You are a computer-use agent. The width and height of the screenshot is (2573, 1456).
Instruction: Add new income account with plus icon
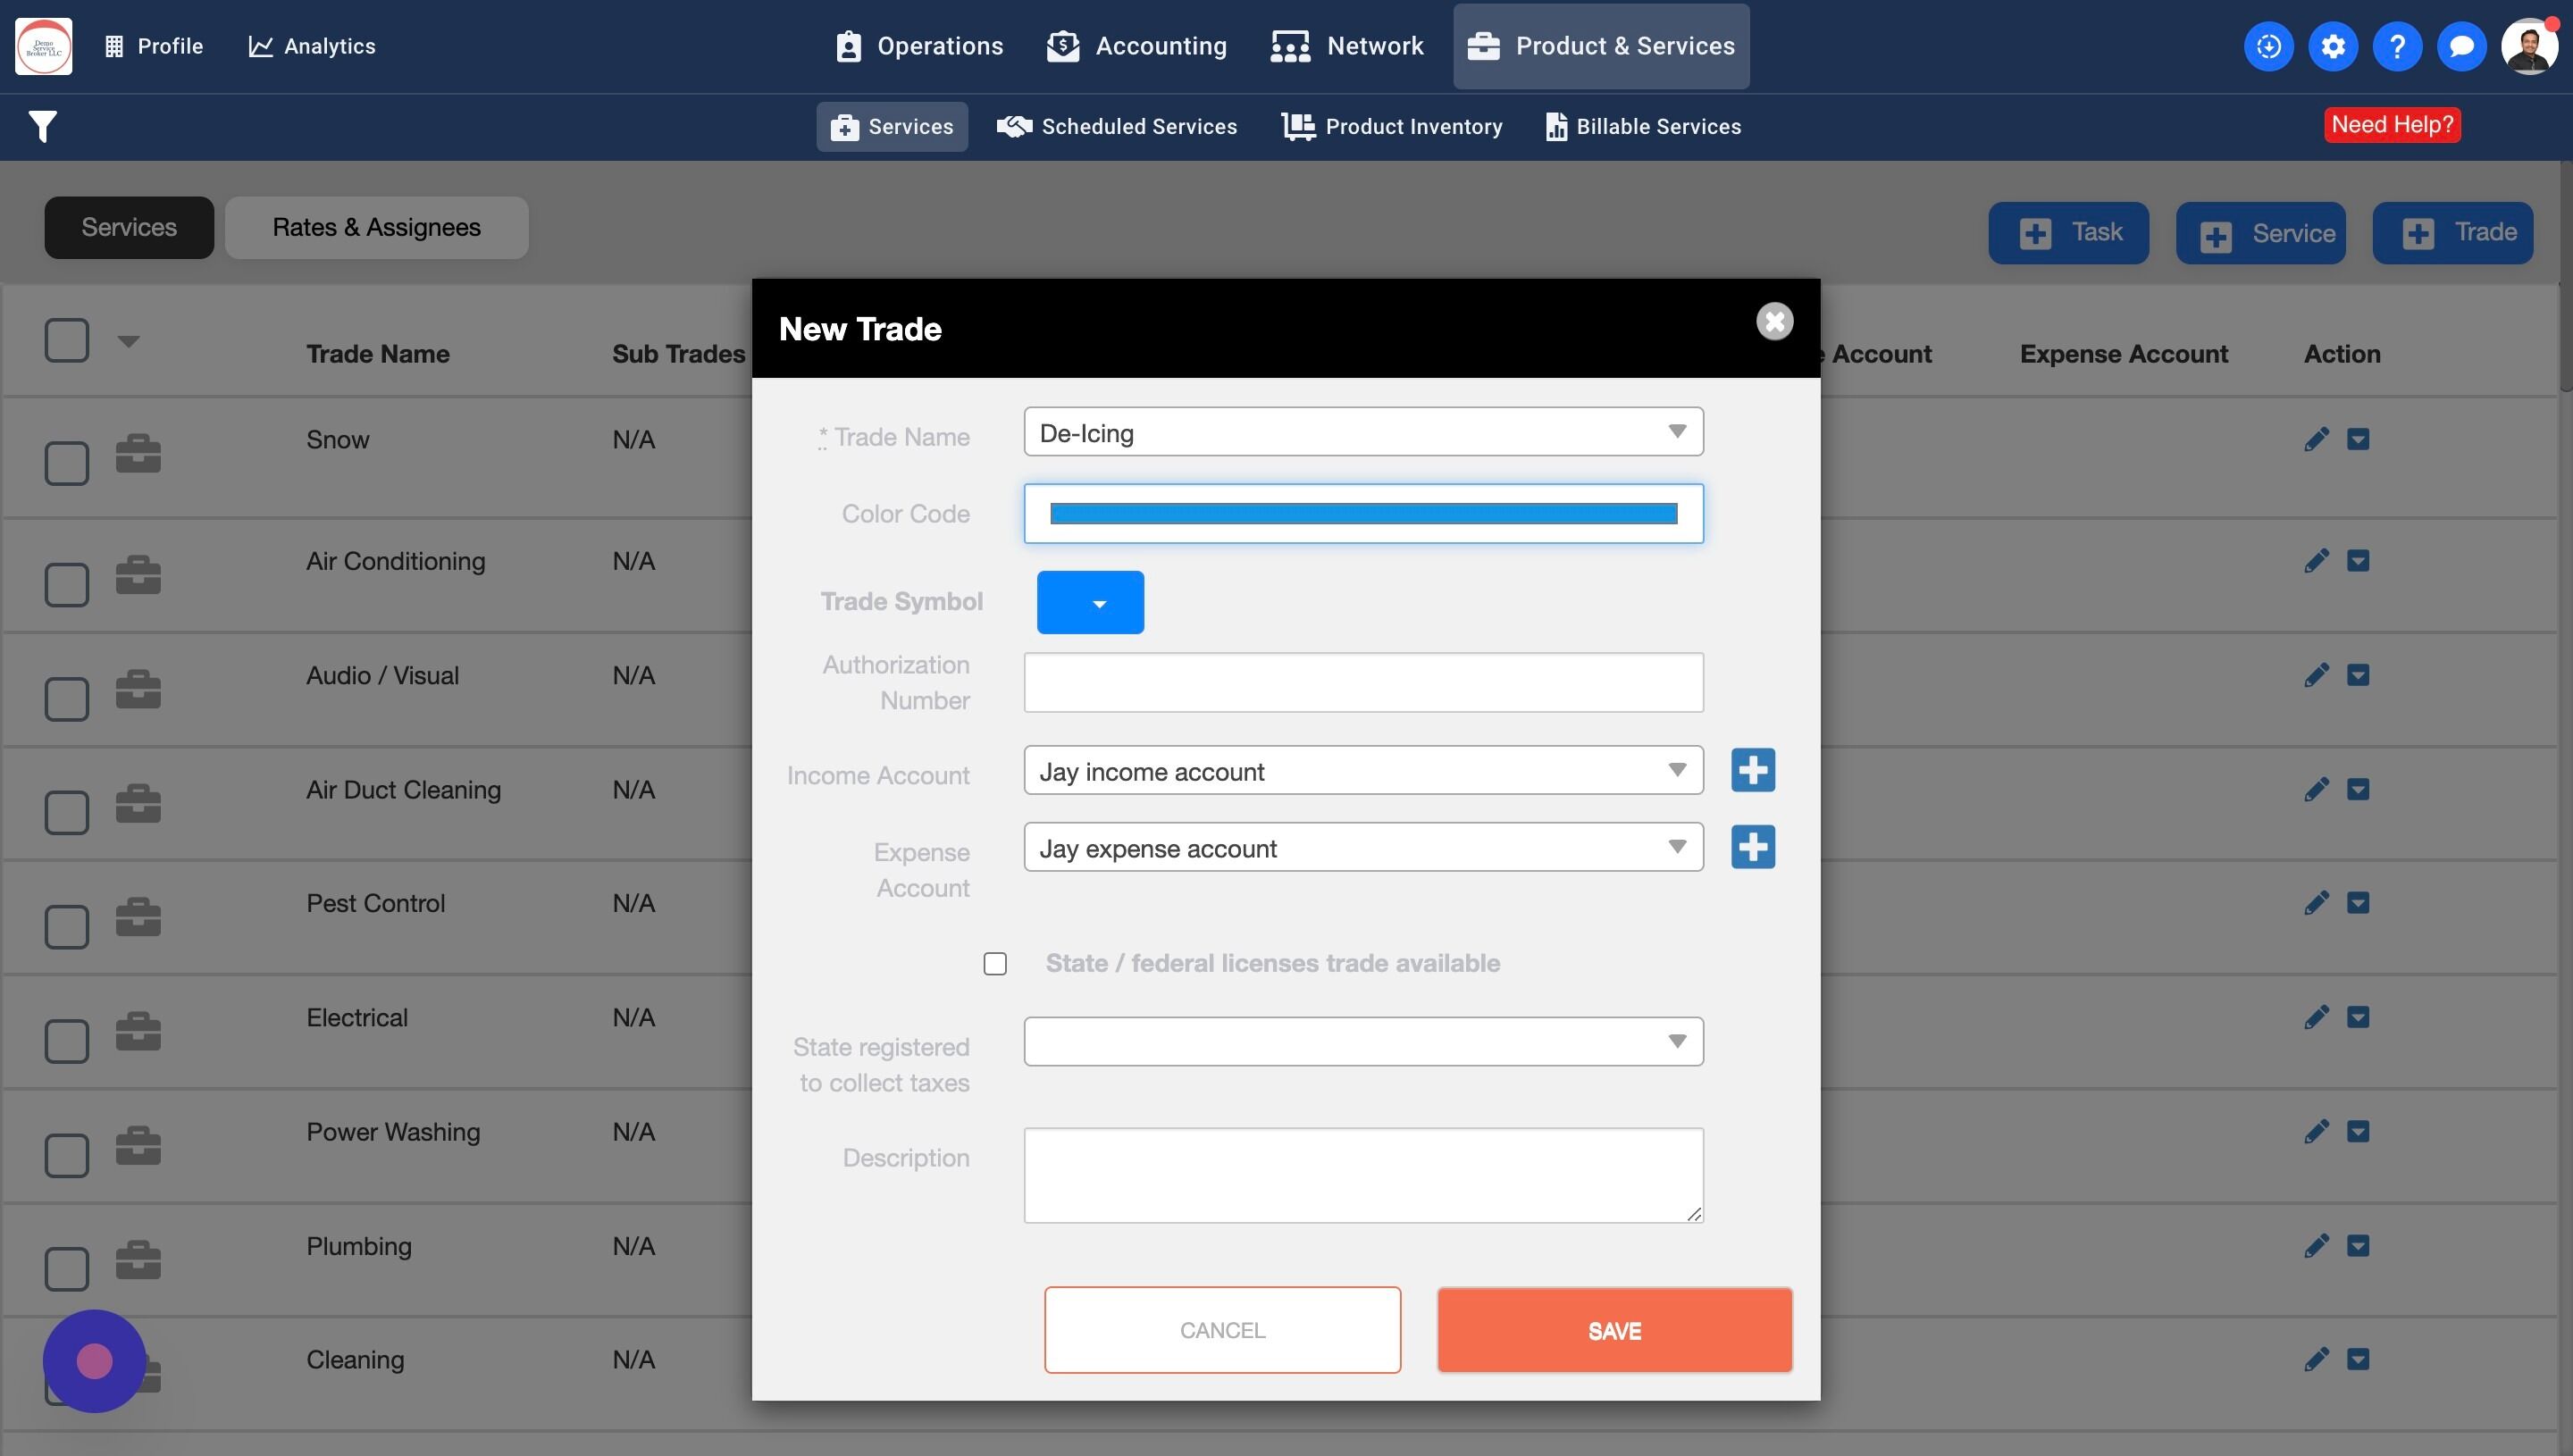1752,770
